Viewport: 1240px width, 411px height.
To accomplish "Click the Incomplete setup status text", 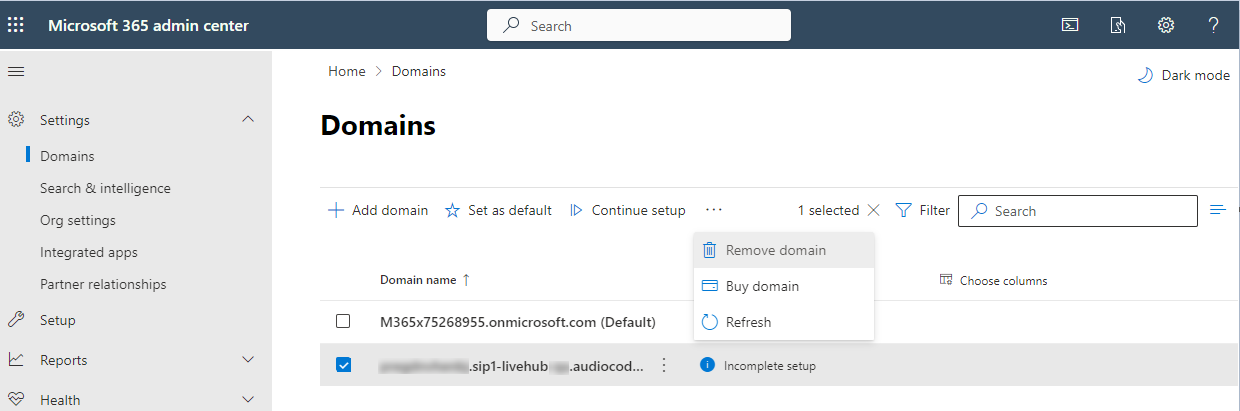I will [770, 366].
